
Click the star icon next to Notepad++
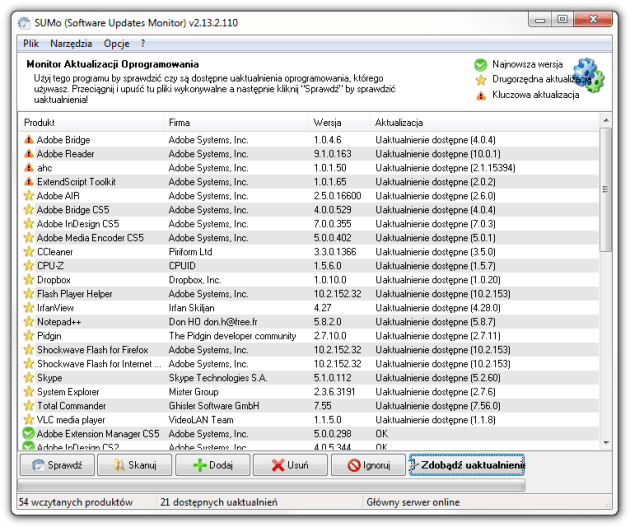tap(29, 322)
